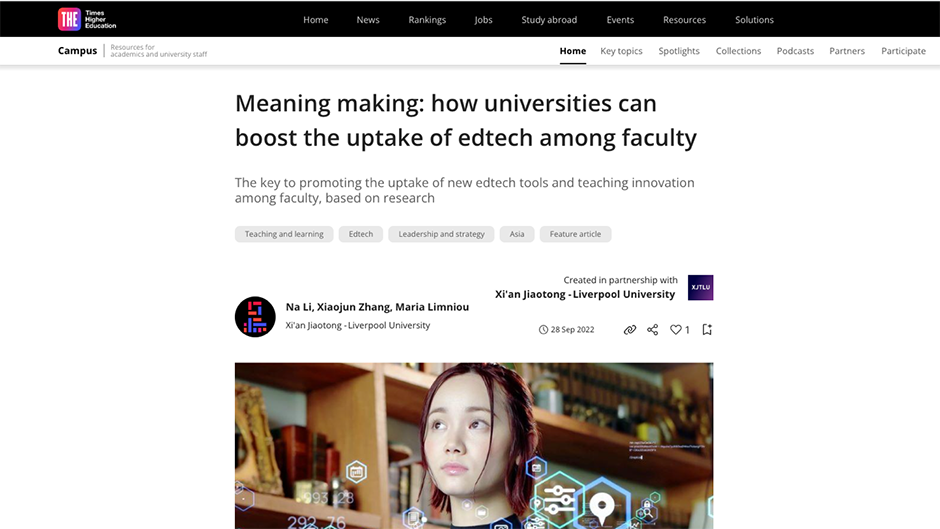Open Study abroad in top navigation
The height and width of the screenshot is (529, 940).
pos(549,20)
